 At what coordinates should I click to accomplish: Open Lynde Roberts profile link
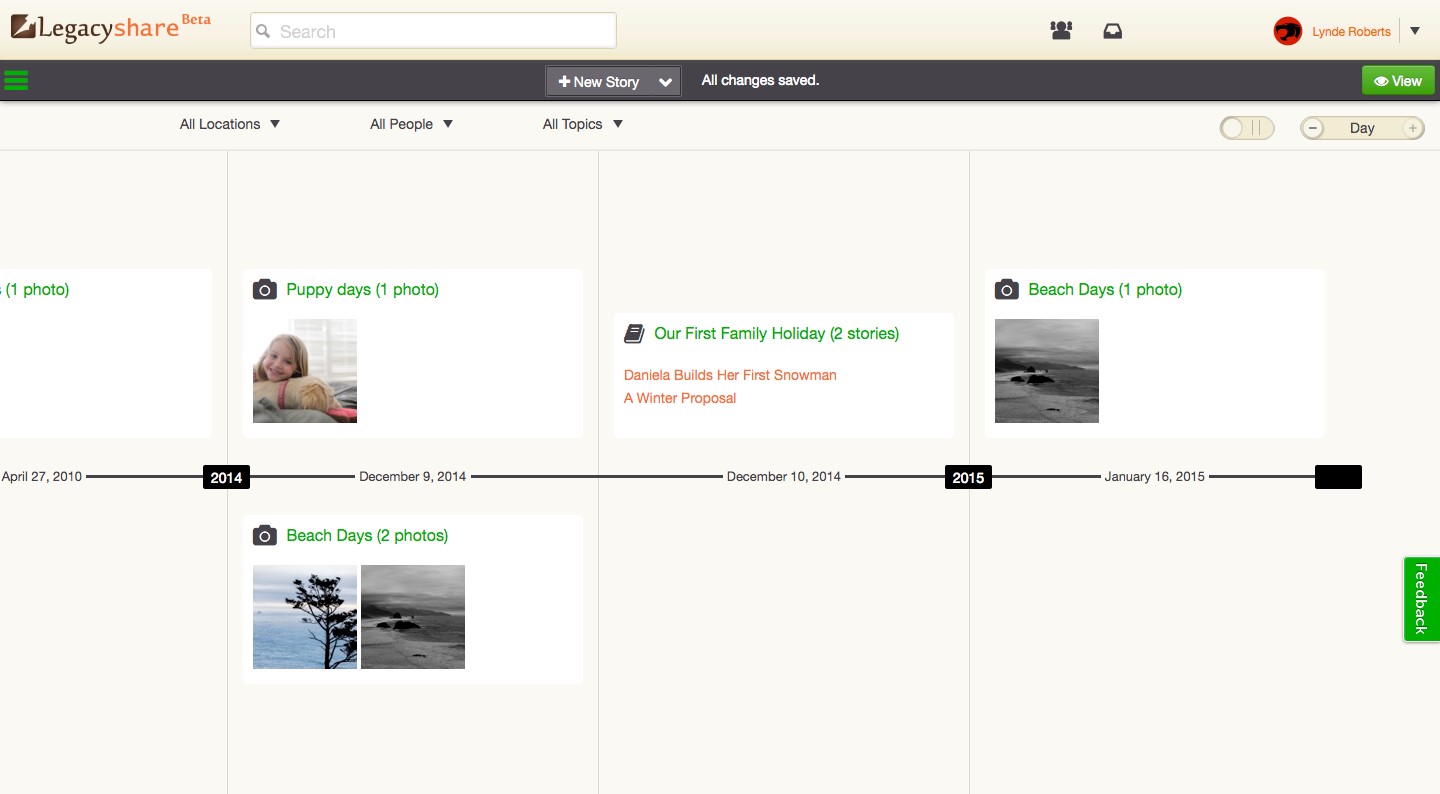click(x=1351, y=32)
